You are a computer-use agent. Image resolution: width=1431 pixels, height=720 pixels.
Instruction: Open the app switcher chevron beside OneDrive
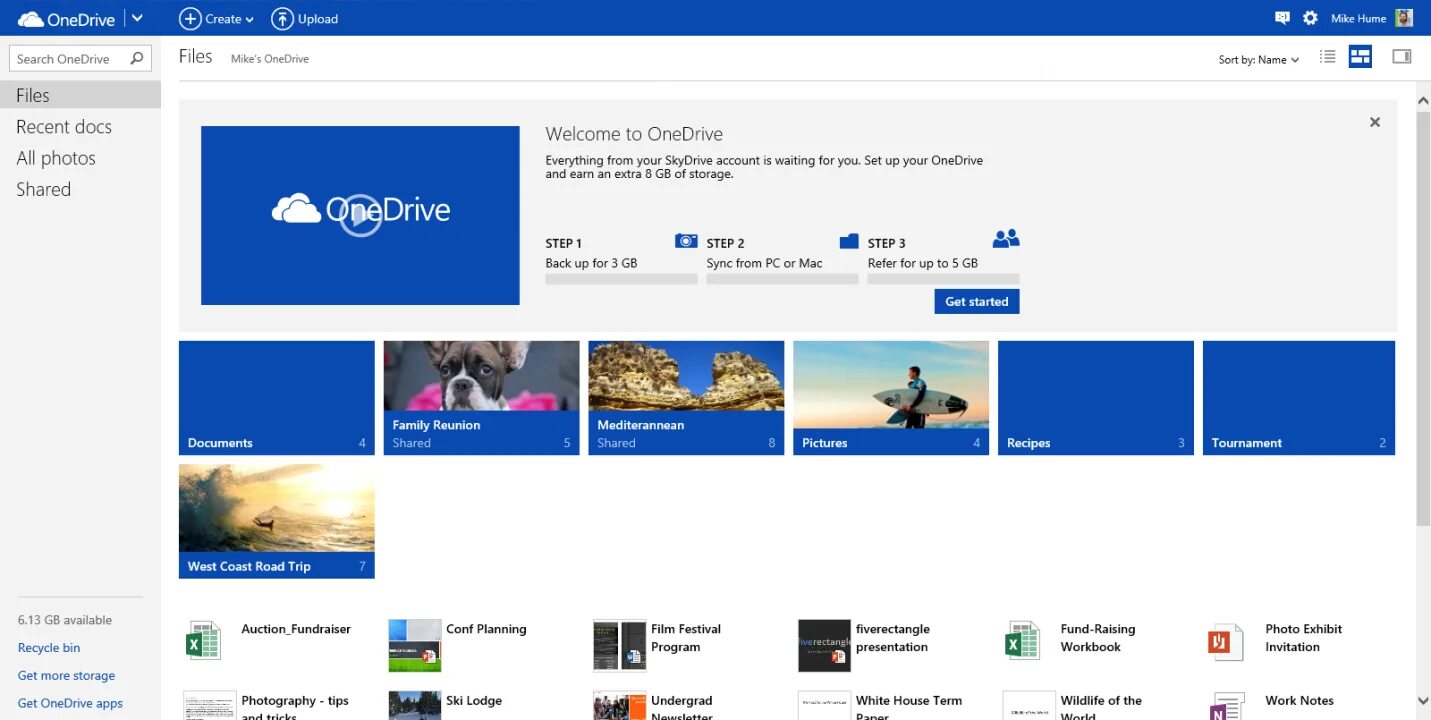click(x=138, y=19)
